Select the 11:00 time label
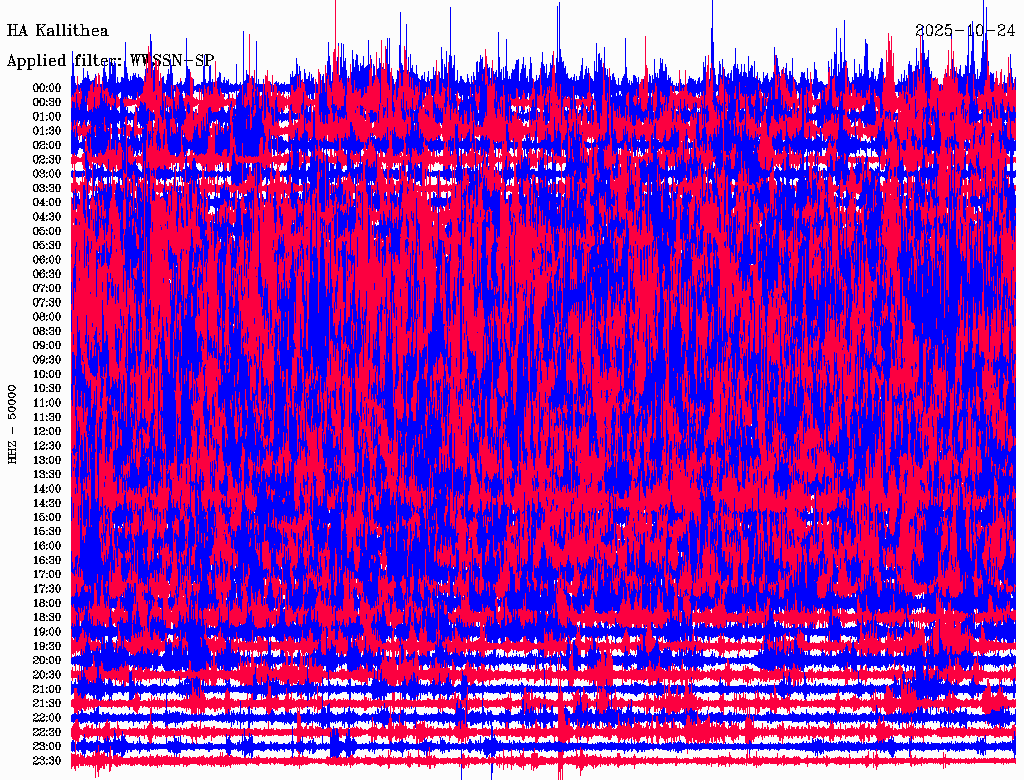1024x780 pixels. [47, 403]
